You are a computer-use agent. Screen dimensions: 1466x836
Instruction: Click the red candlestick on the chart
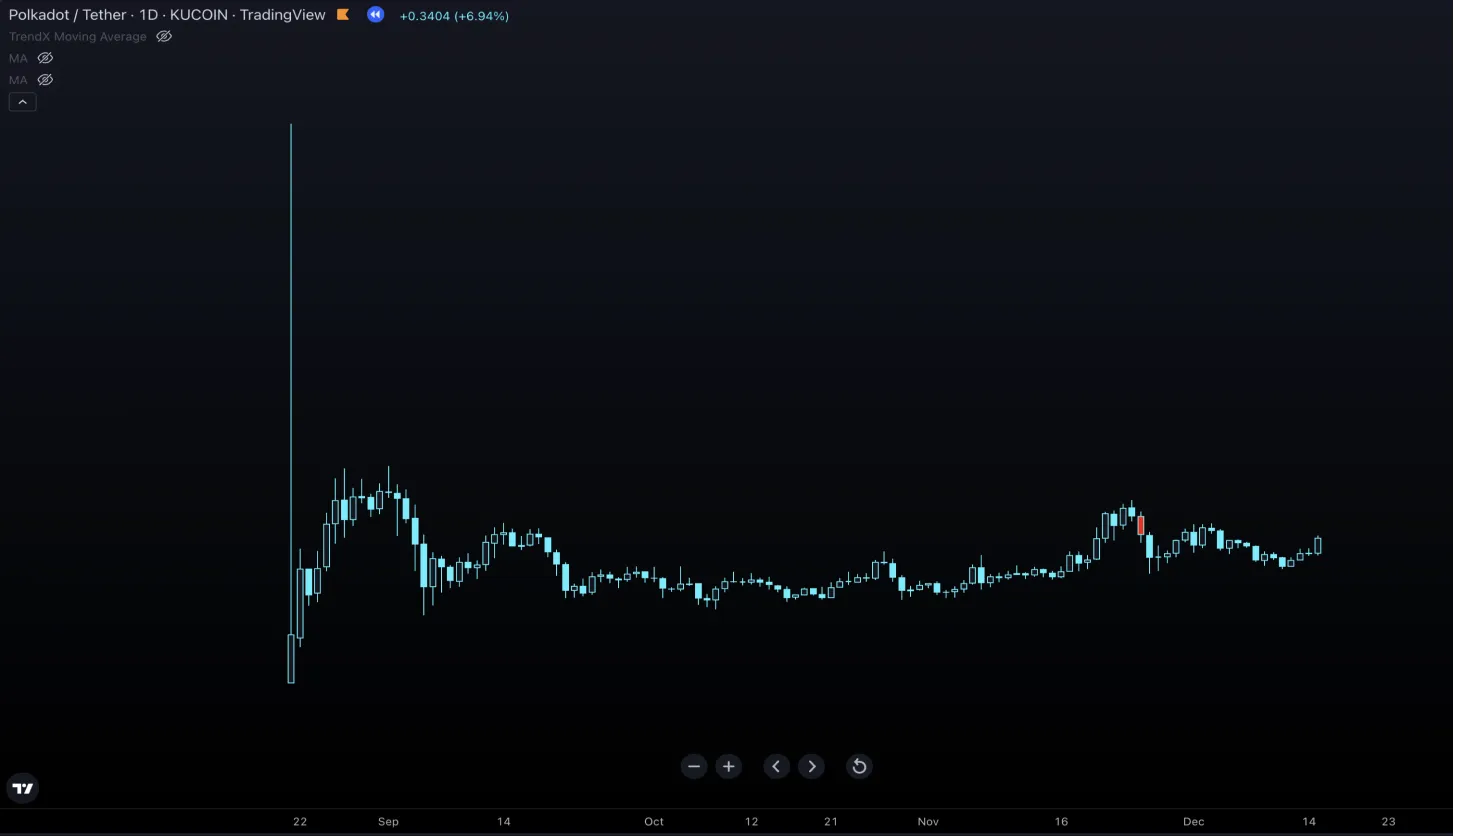coord(1141,525)
